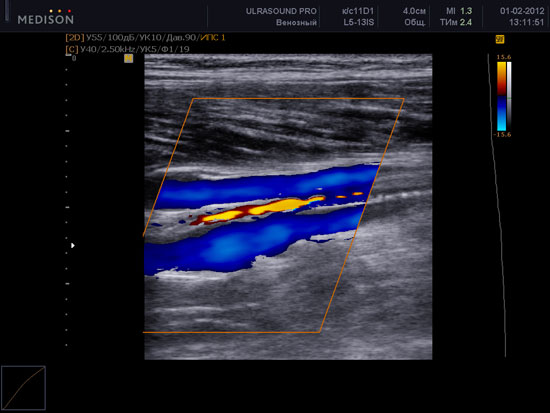Click the gamma curve box at bottom left
This screenshot has width=550, height=413.
click(23, 388)
